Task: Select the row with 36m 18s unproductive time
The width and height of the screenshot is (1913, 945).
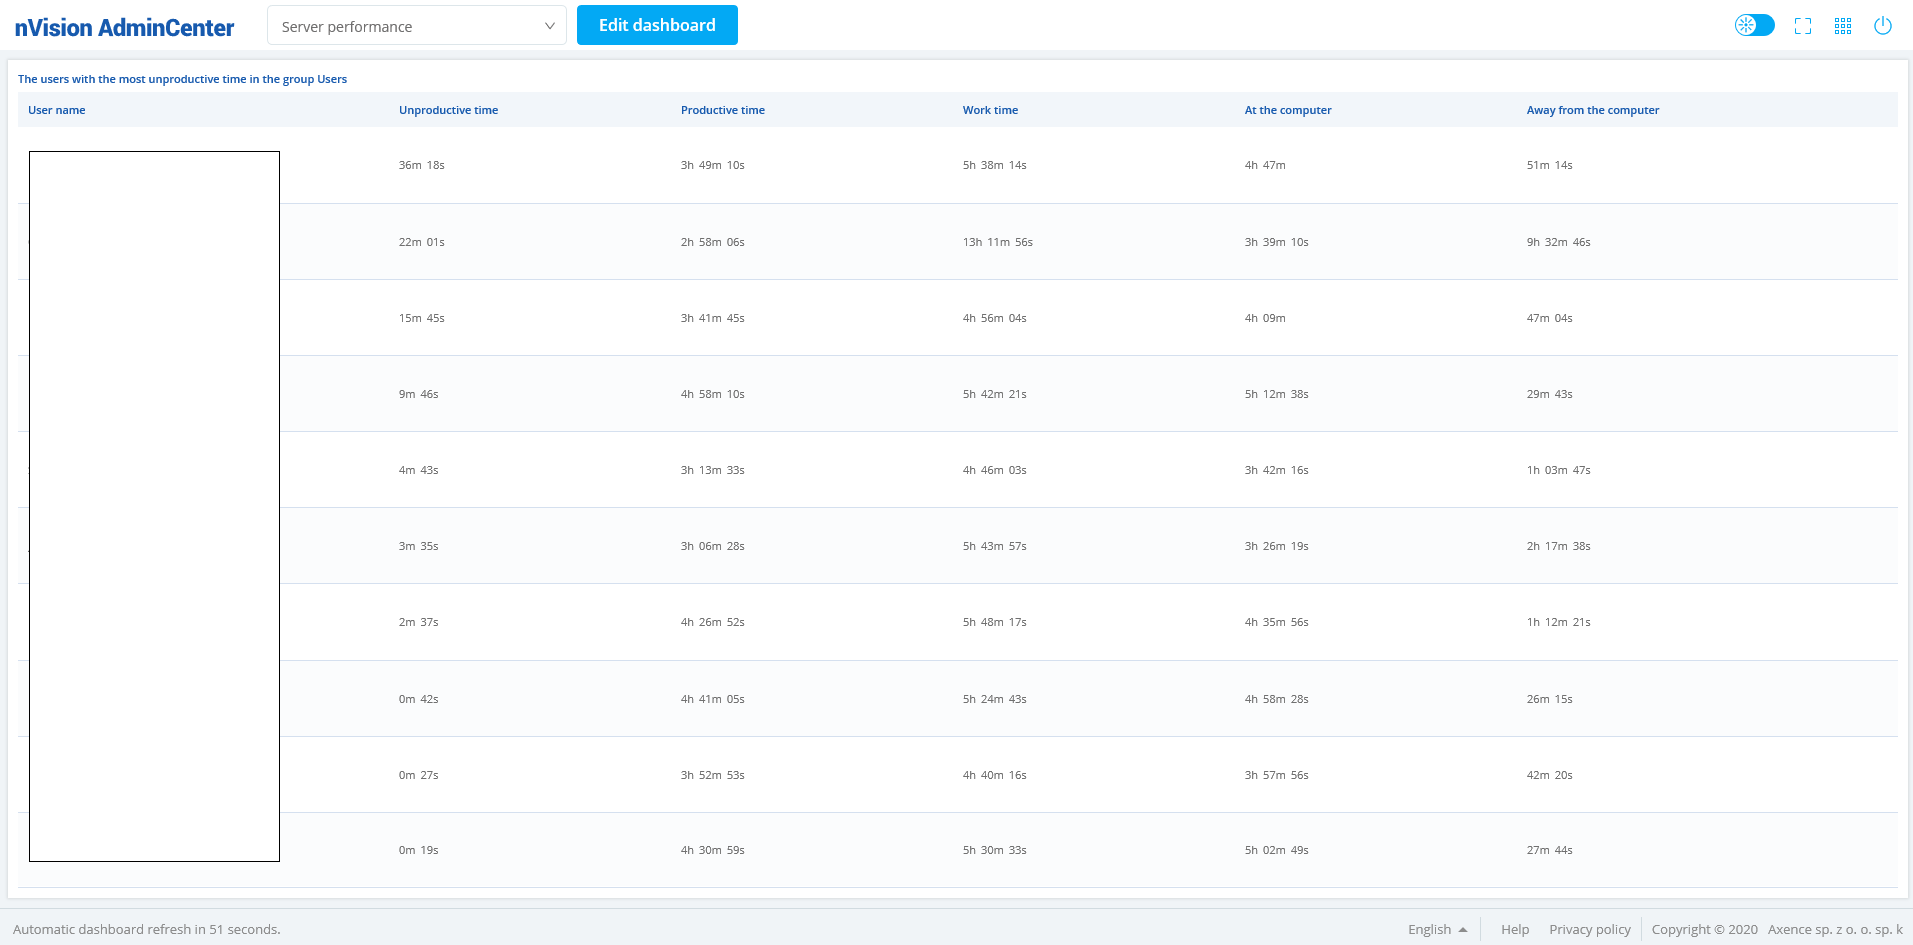Action: [421, 165]
